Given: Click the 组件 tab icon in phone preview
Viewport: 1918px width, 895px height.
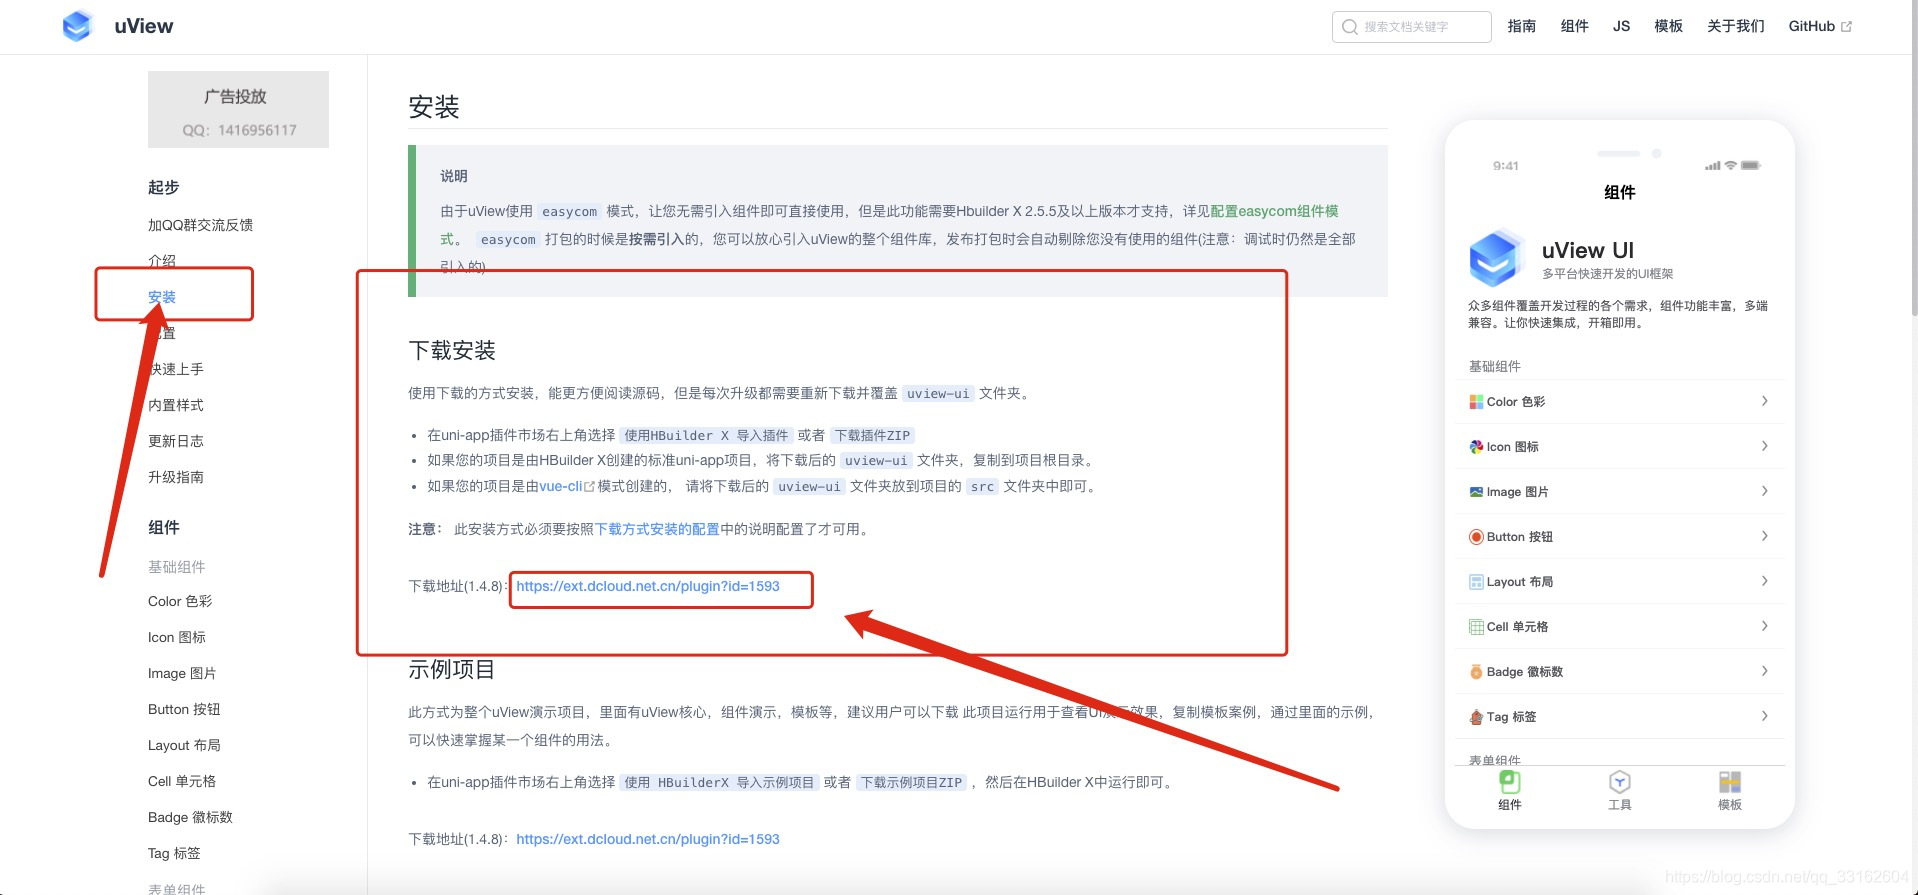Looking at the screenshot, I should pos(1510,782).
